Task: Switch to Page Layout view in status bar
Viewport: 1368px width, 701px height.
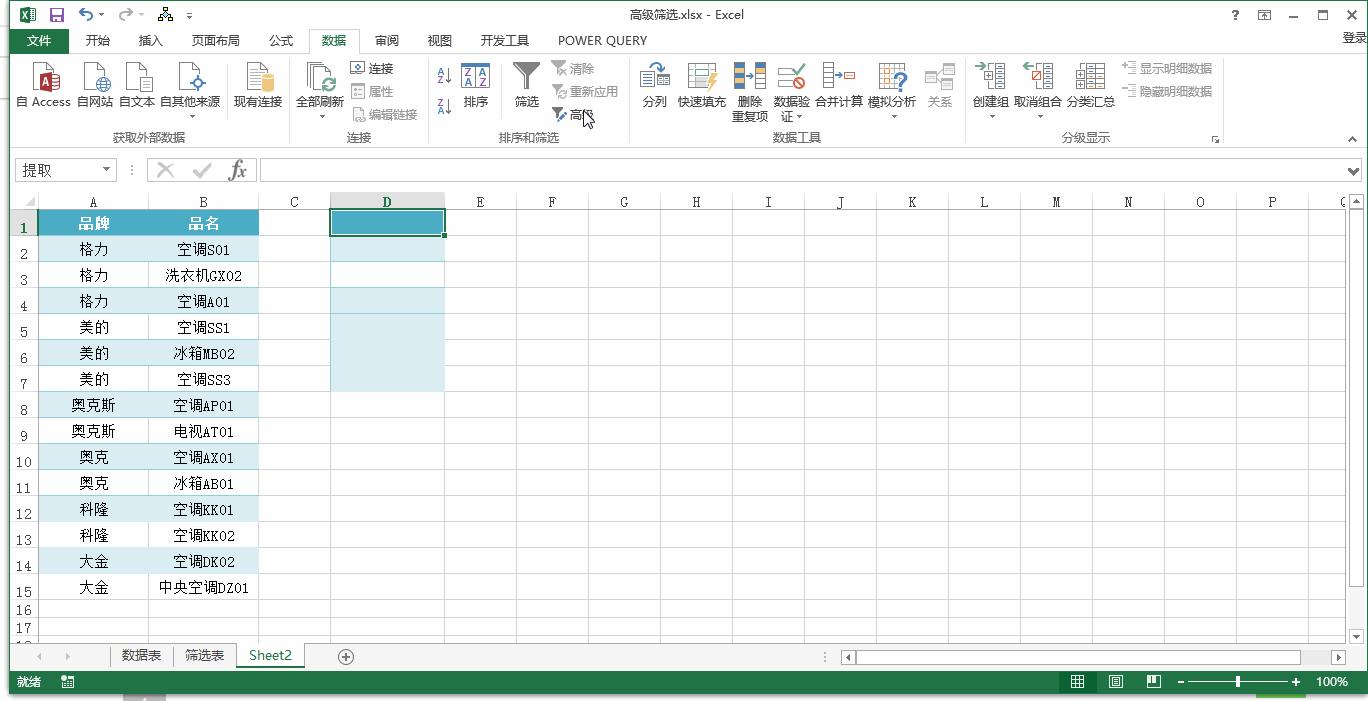Action: (x=1115, y=682)
